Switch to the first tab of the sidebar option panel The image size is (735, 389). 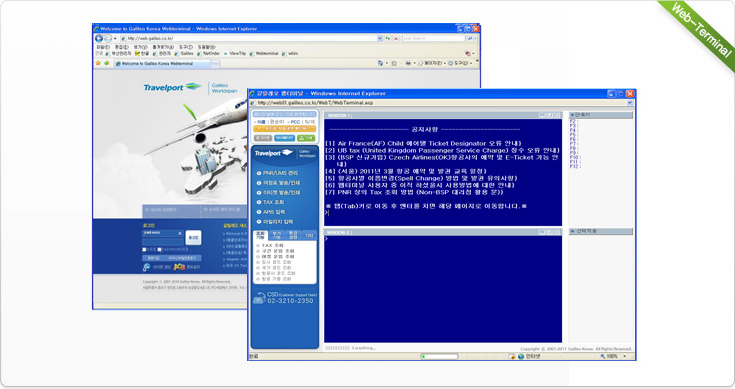tap(260, 235)
